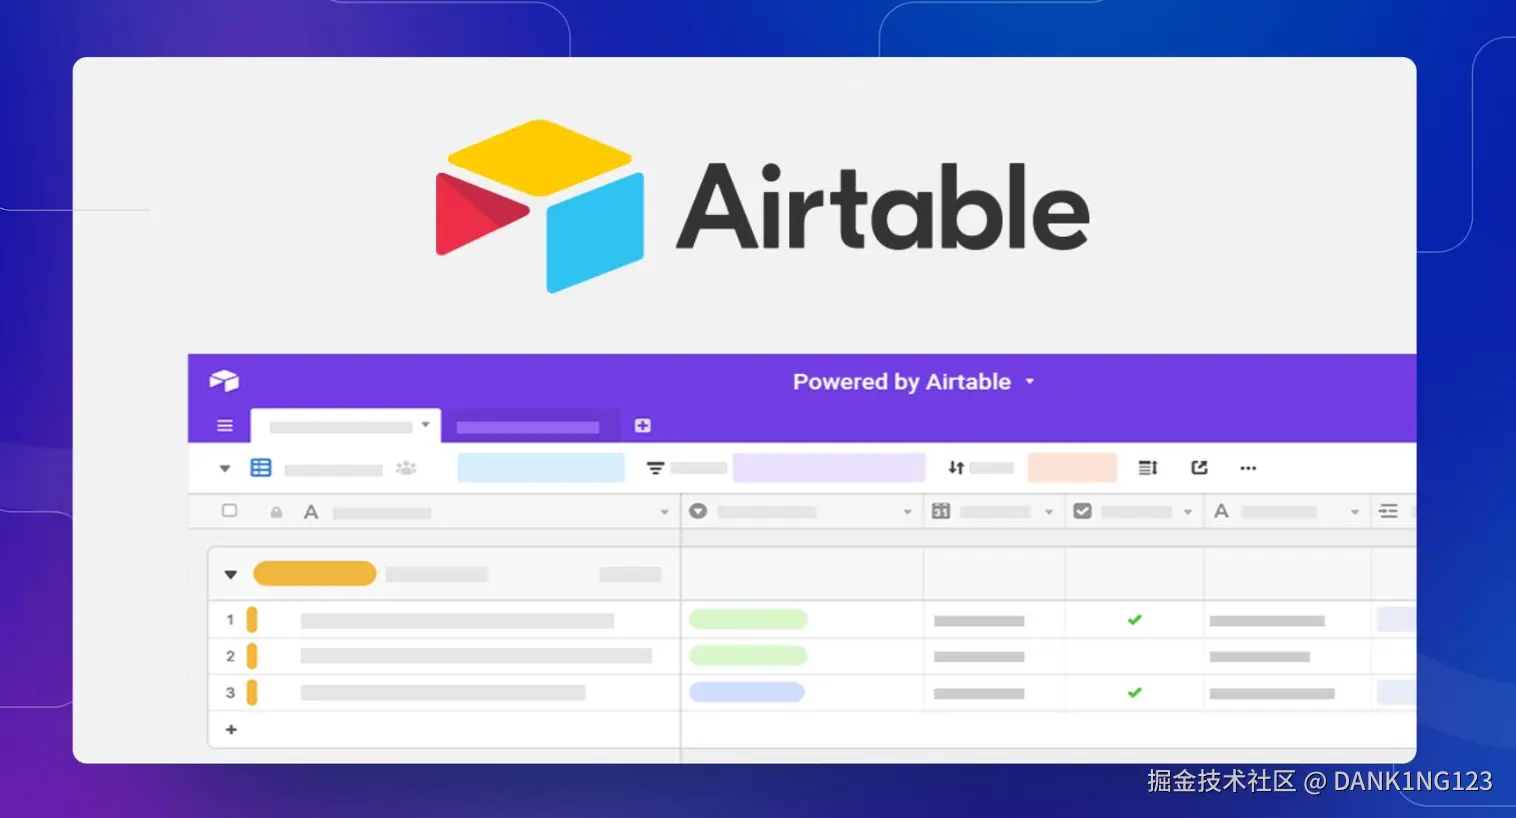This screenshot has width=1516, height=818.
Task: Toggle the checkmark in row 1
Action: (x=1134, y=620)
